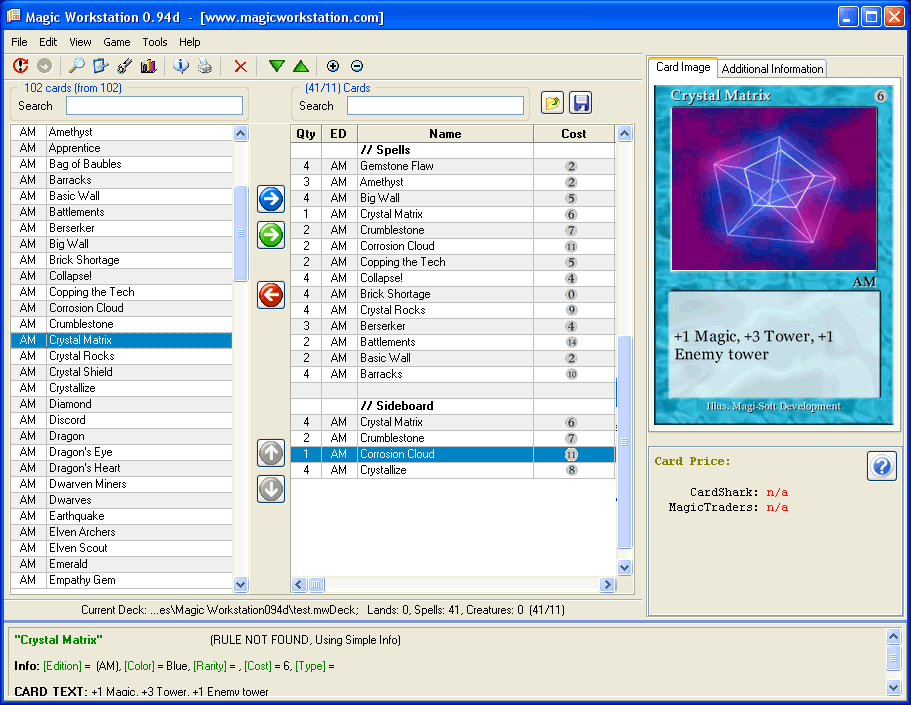The width and height of the screenshot is (911, 705).
Task: Click the blue question mark price help icon
Action: coord(882,466)
